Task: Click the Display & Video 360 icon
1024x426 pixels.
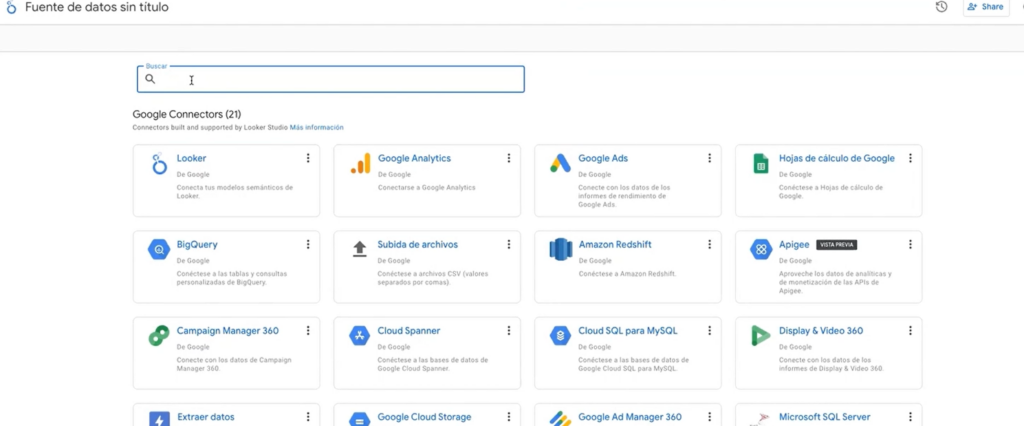Action: [x=761, y=336]
